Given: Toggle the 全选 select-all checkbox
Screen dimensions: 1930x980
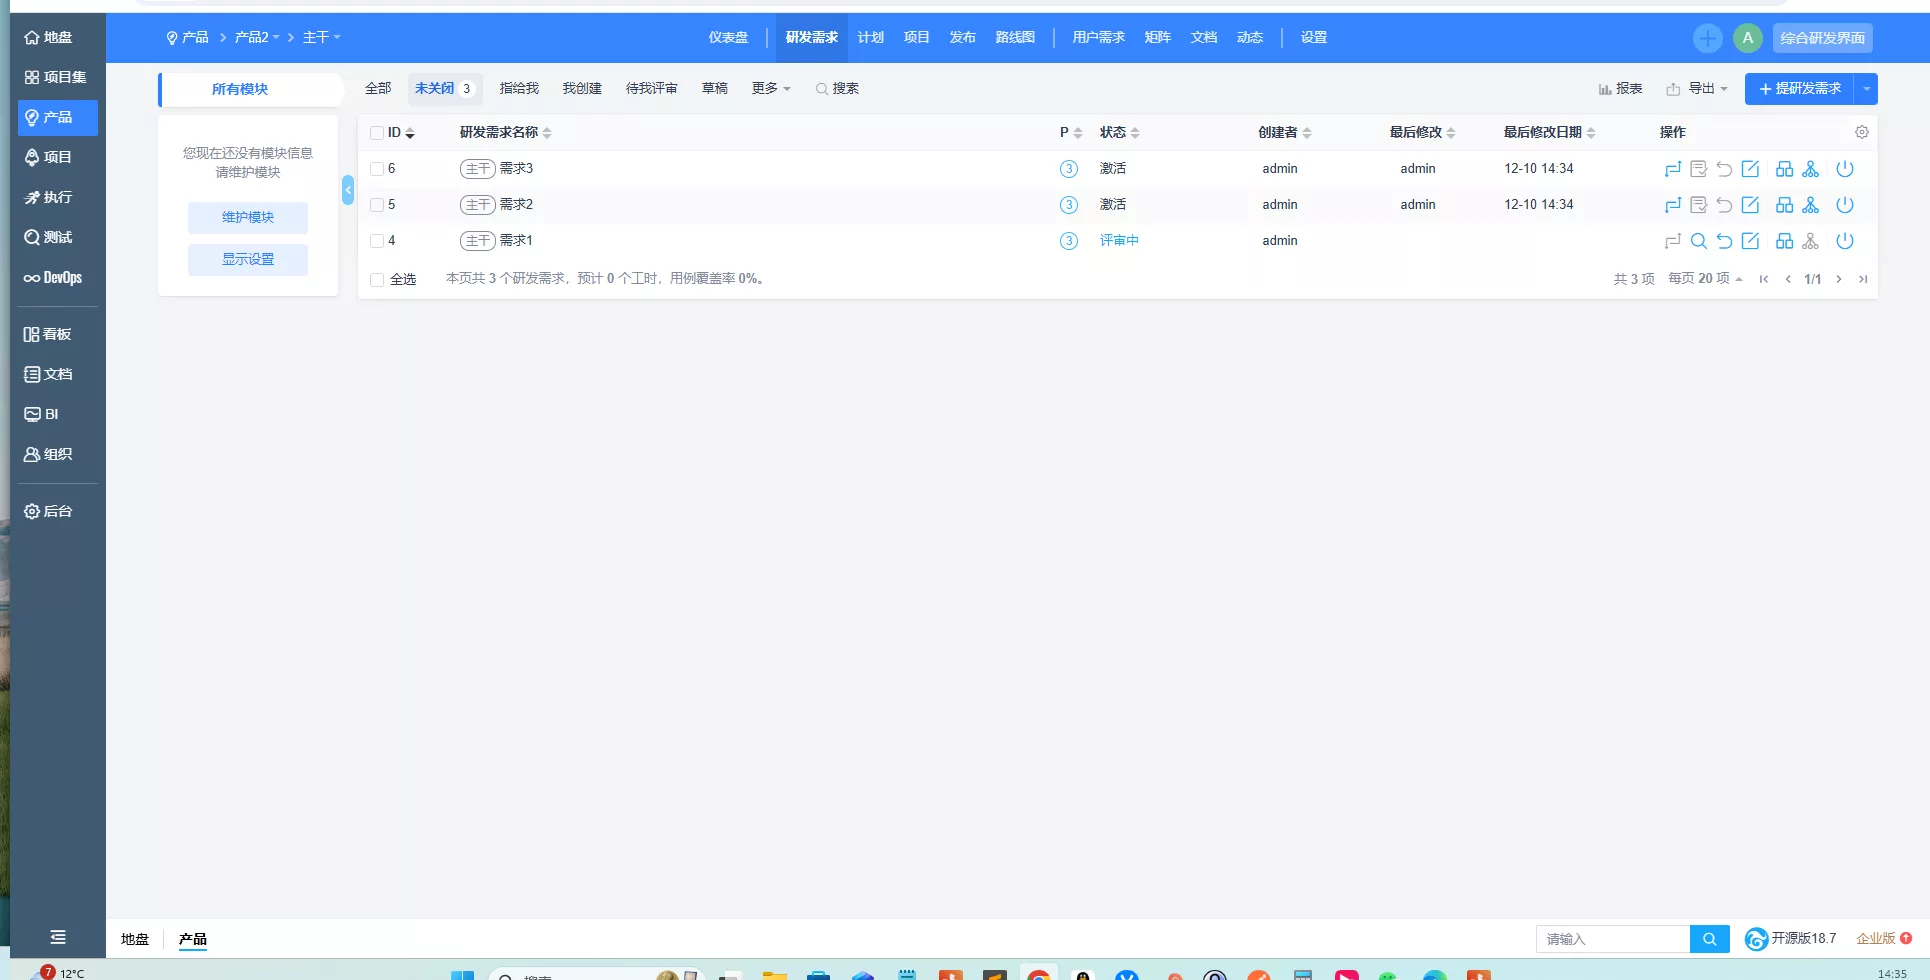Looking at the screenshot, I should click(377, 280).
